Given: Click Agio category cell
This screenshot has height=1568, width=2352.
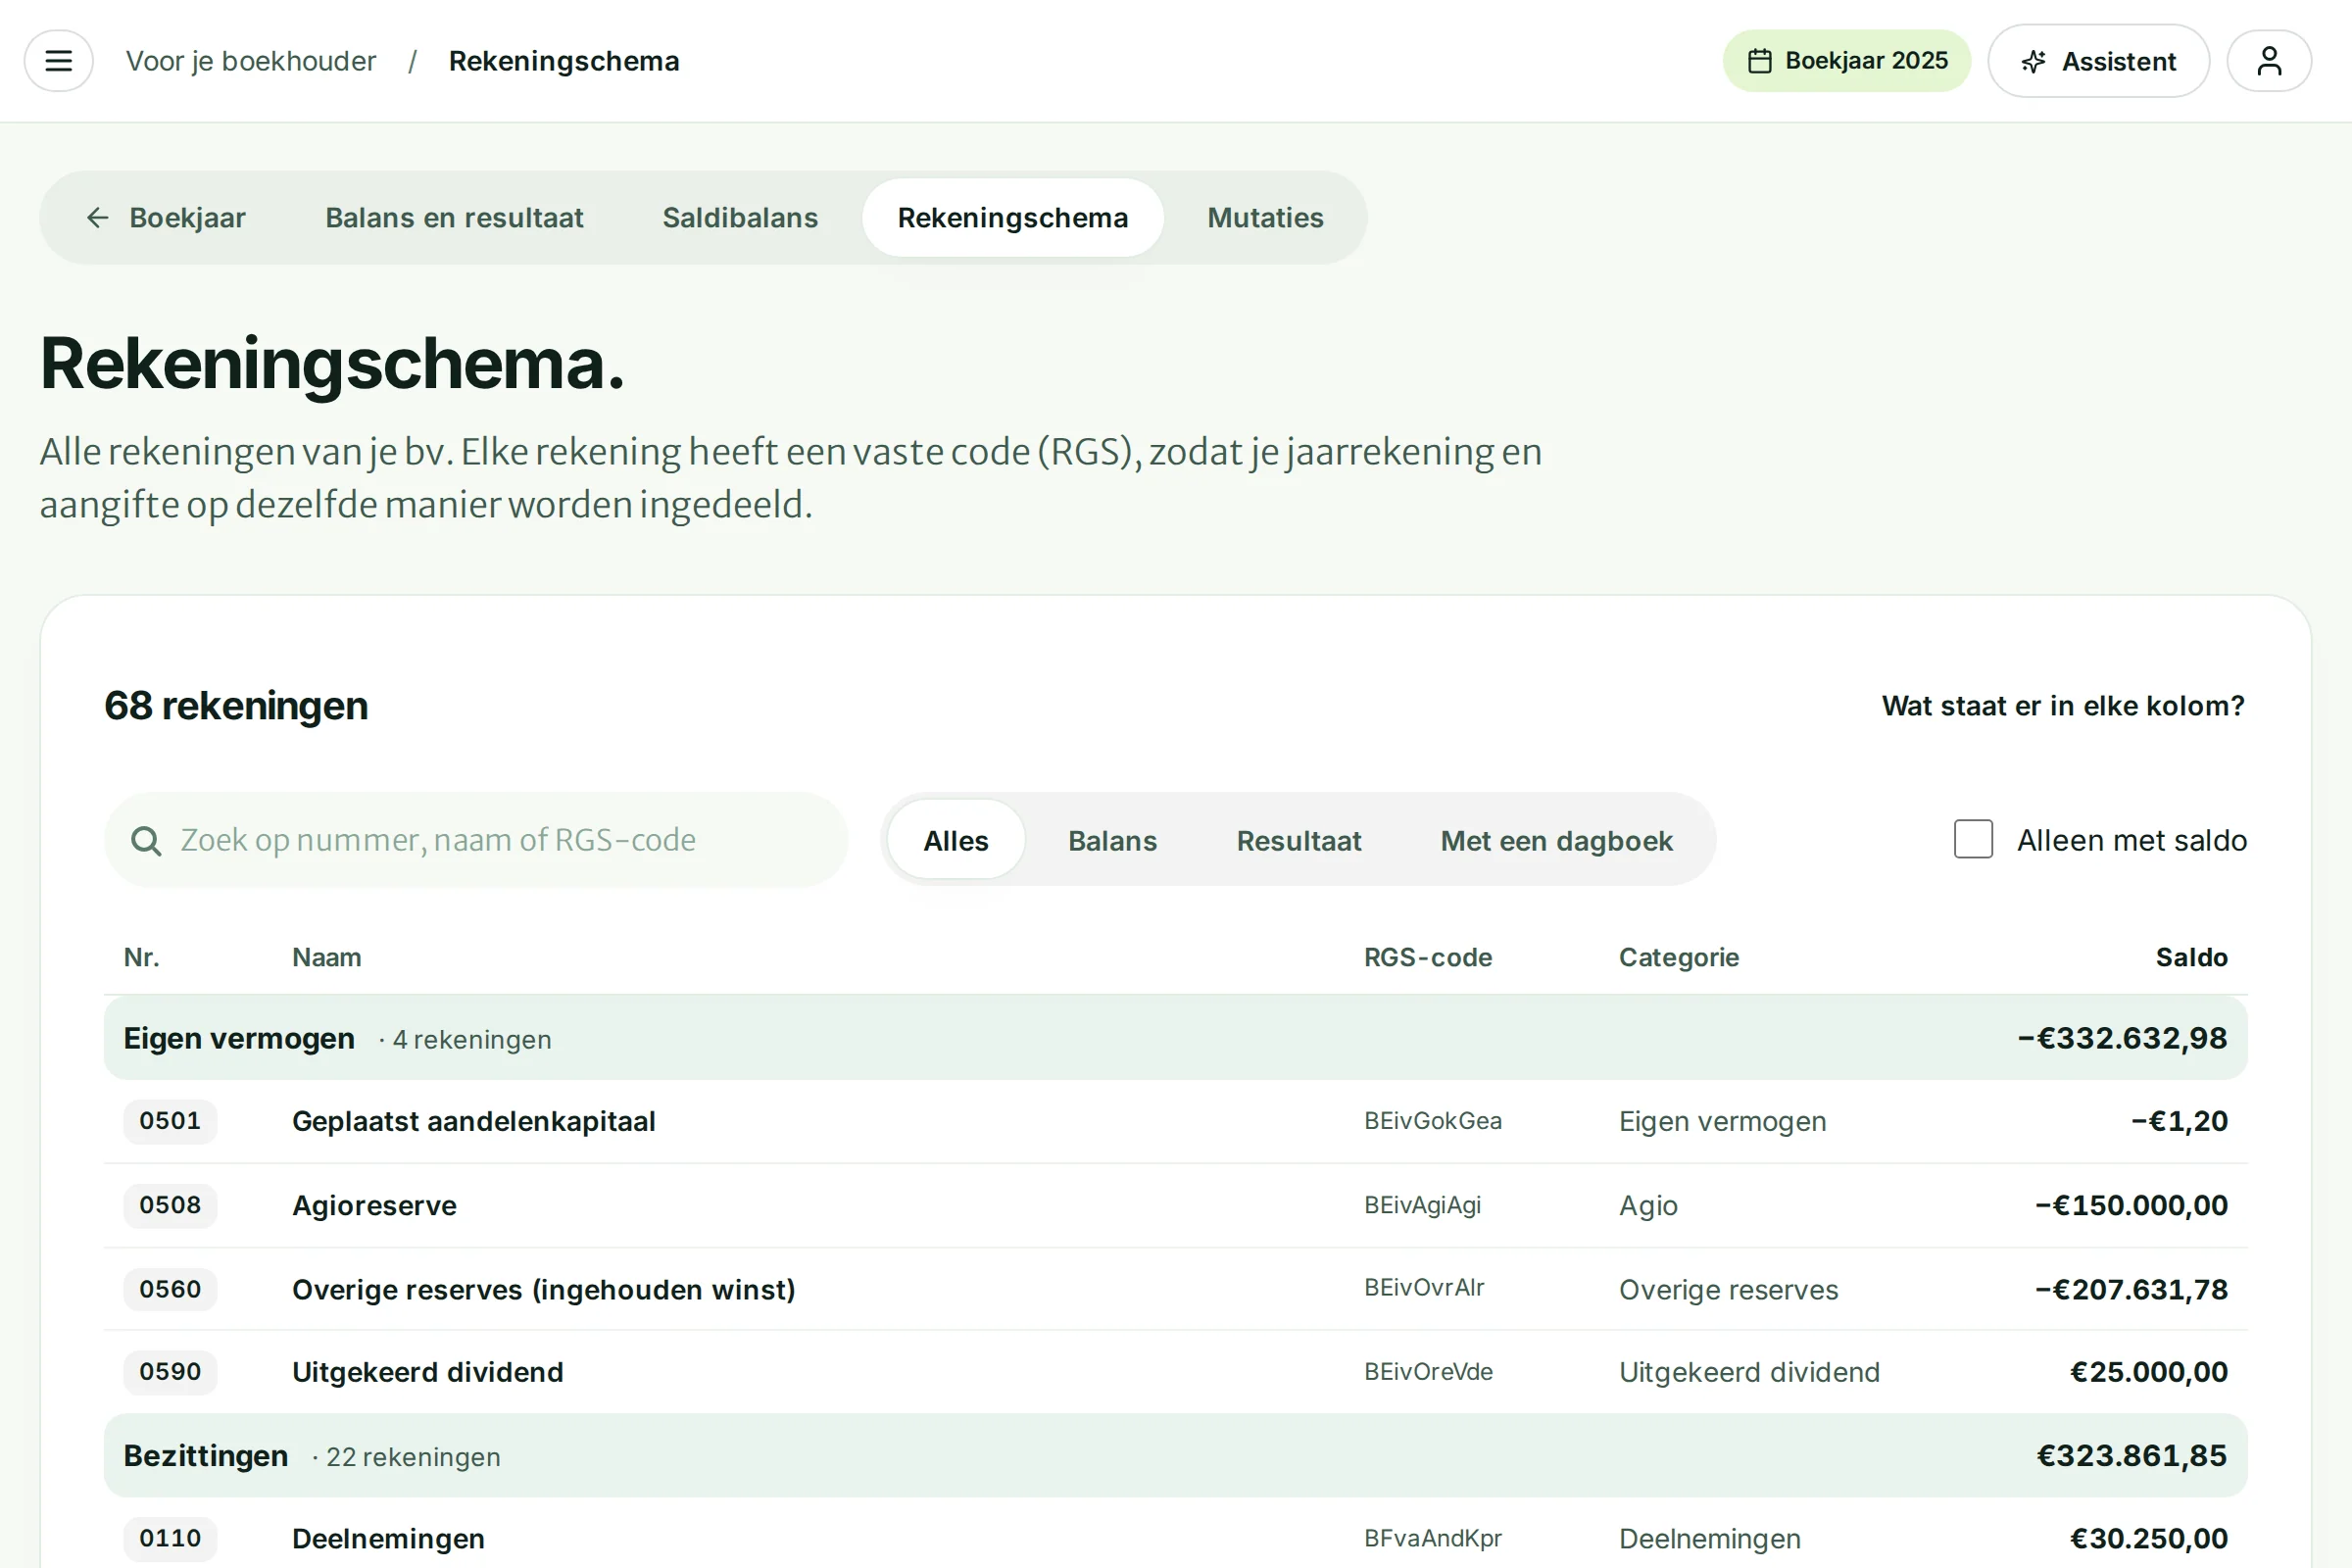Looking at the screenshot, I should coord(1648,1206).
